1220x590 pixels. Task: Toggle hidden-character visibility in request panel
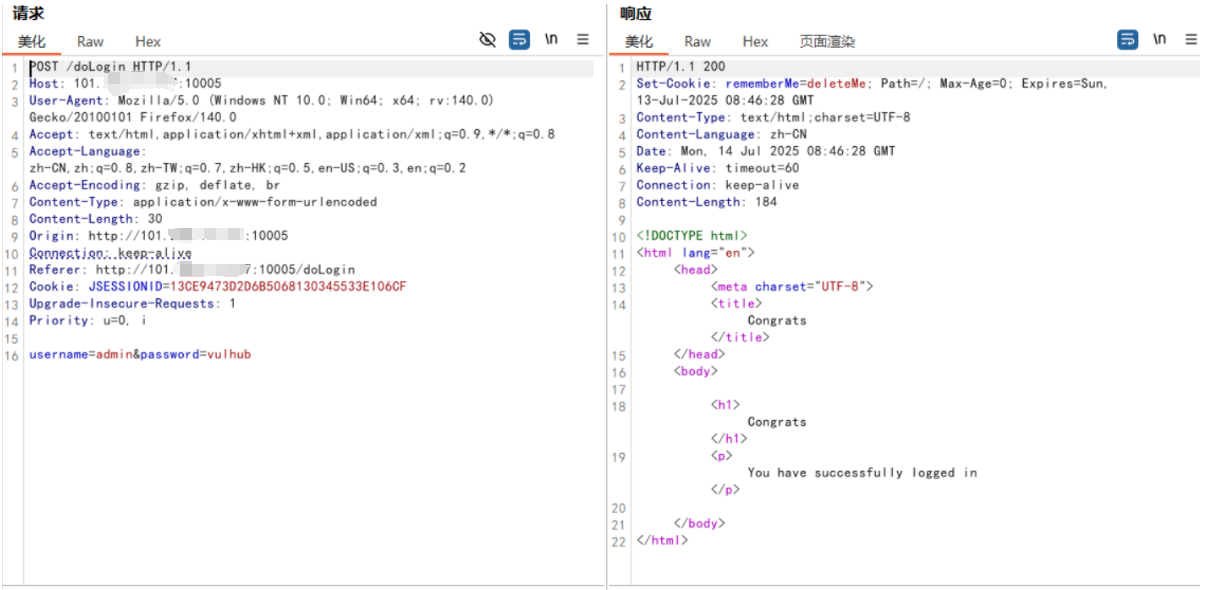click(488, 40)
